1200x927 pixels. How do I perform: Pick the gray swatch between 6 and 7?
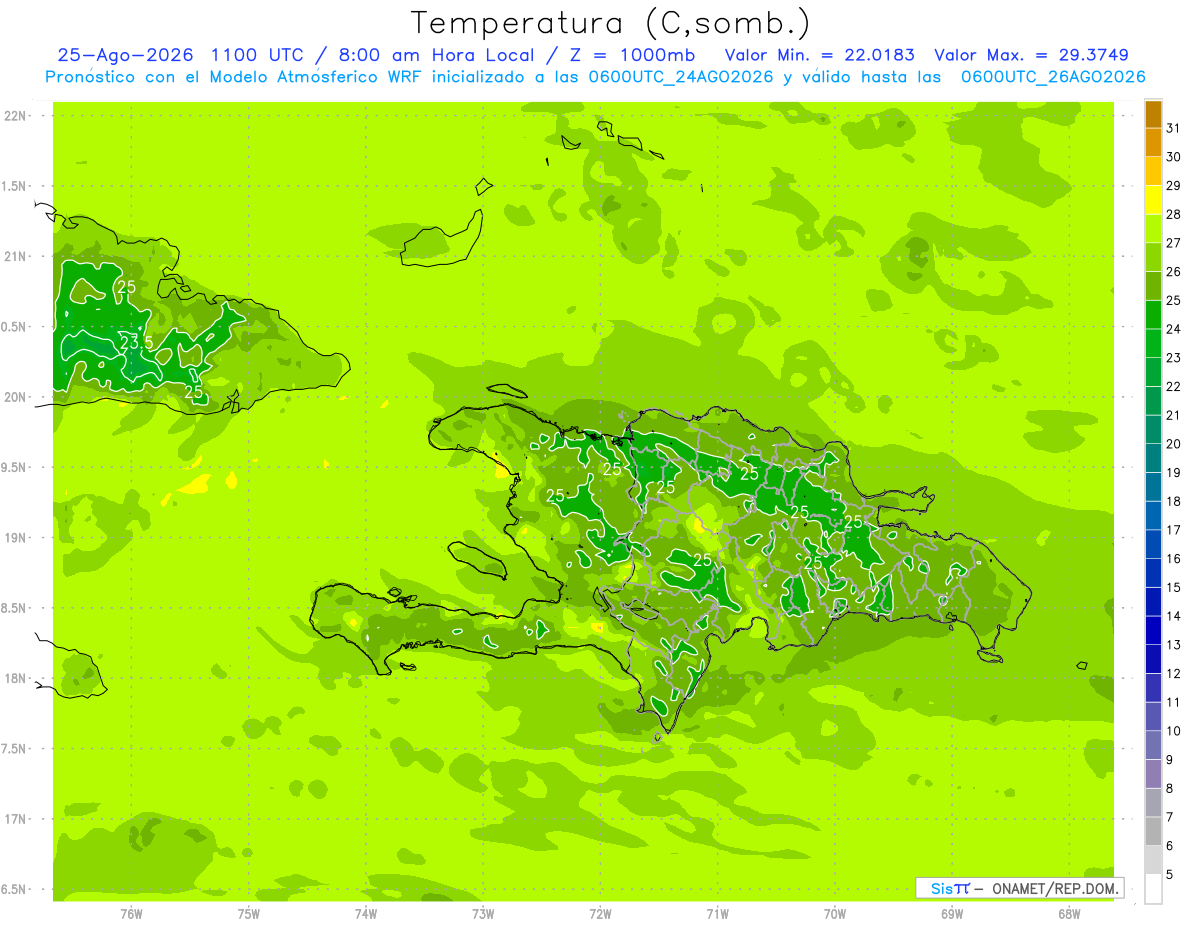(x=1153, y=832)
